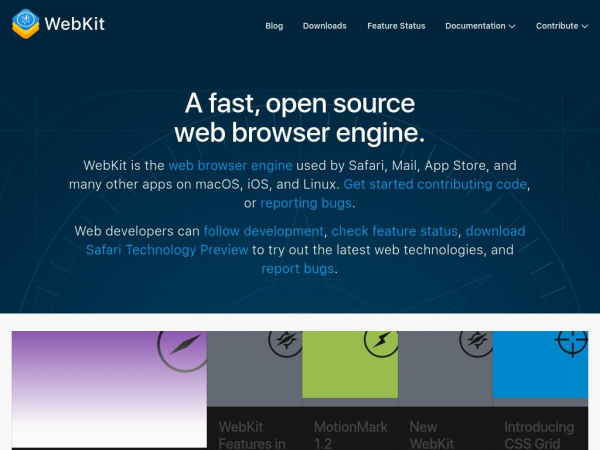Click the headline "A fast, open source web browser engine."
Screen dimensions: 600x450
(x=300, y=118)
